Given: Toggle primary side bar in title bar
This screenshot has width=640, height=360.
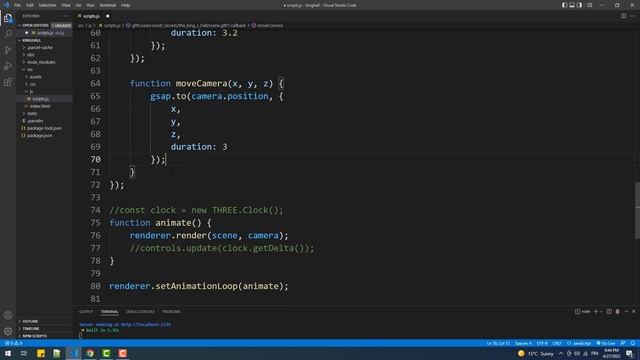Looking at the screenshot, I should click(564, 5).
